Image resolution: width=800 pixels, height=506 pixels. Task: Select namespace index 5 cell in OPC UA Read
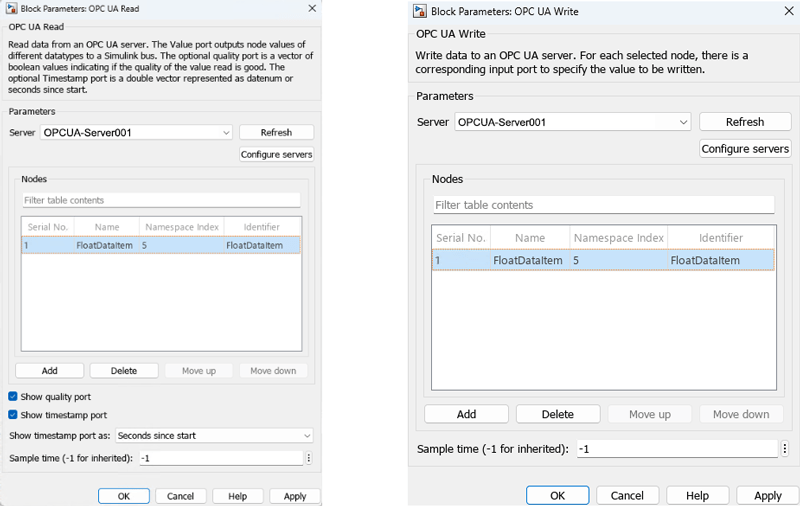(x=182, y=245)
